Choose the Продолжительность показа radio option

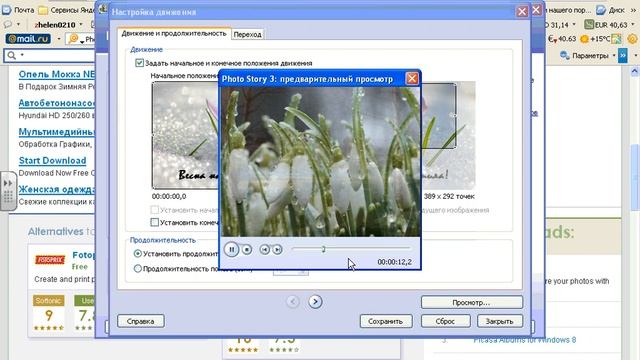coord(138,269)
